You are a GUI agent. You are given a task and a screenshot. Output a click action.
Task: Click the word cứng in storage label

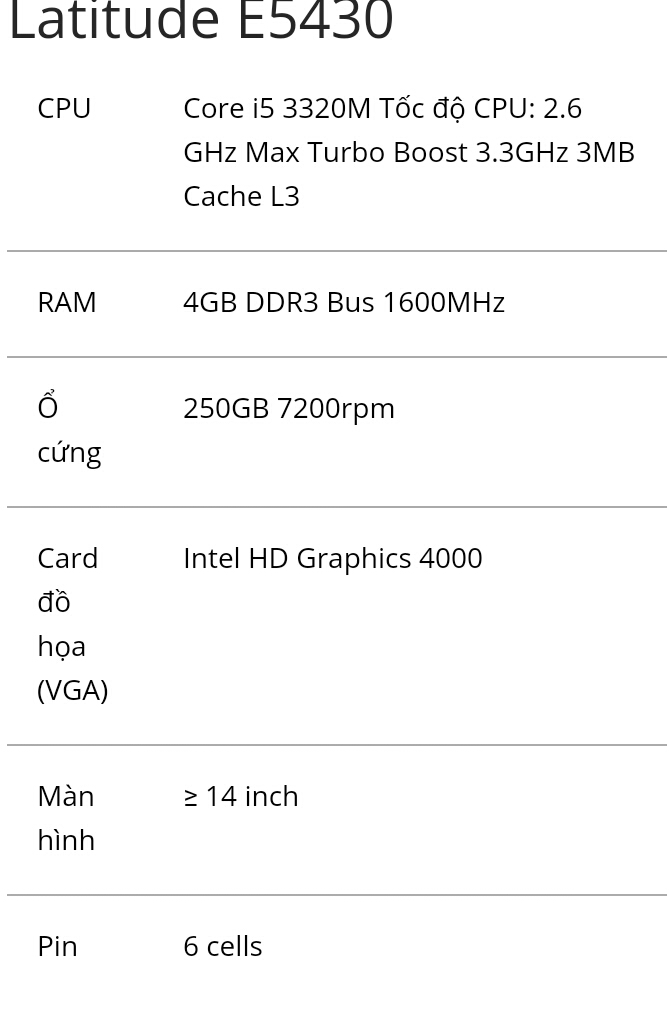point(69,452)
